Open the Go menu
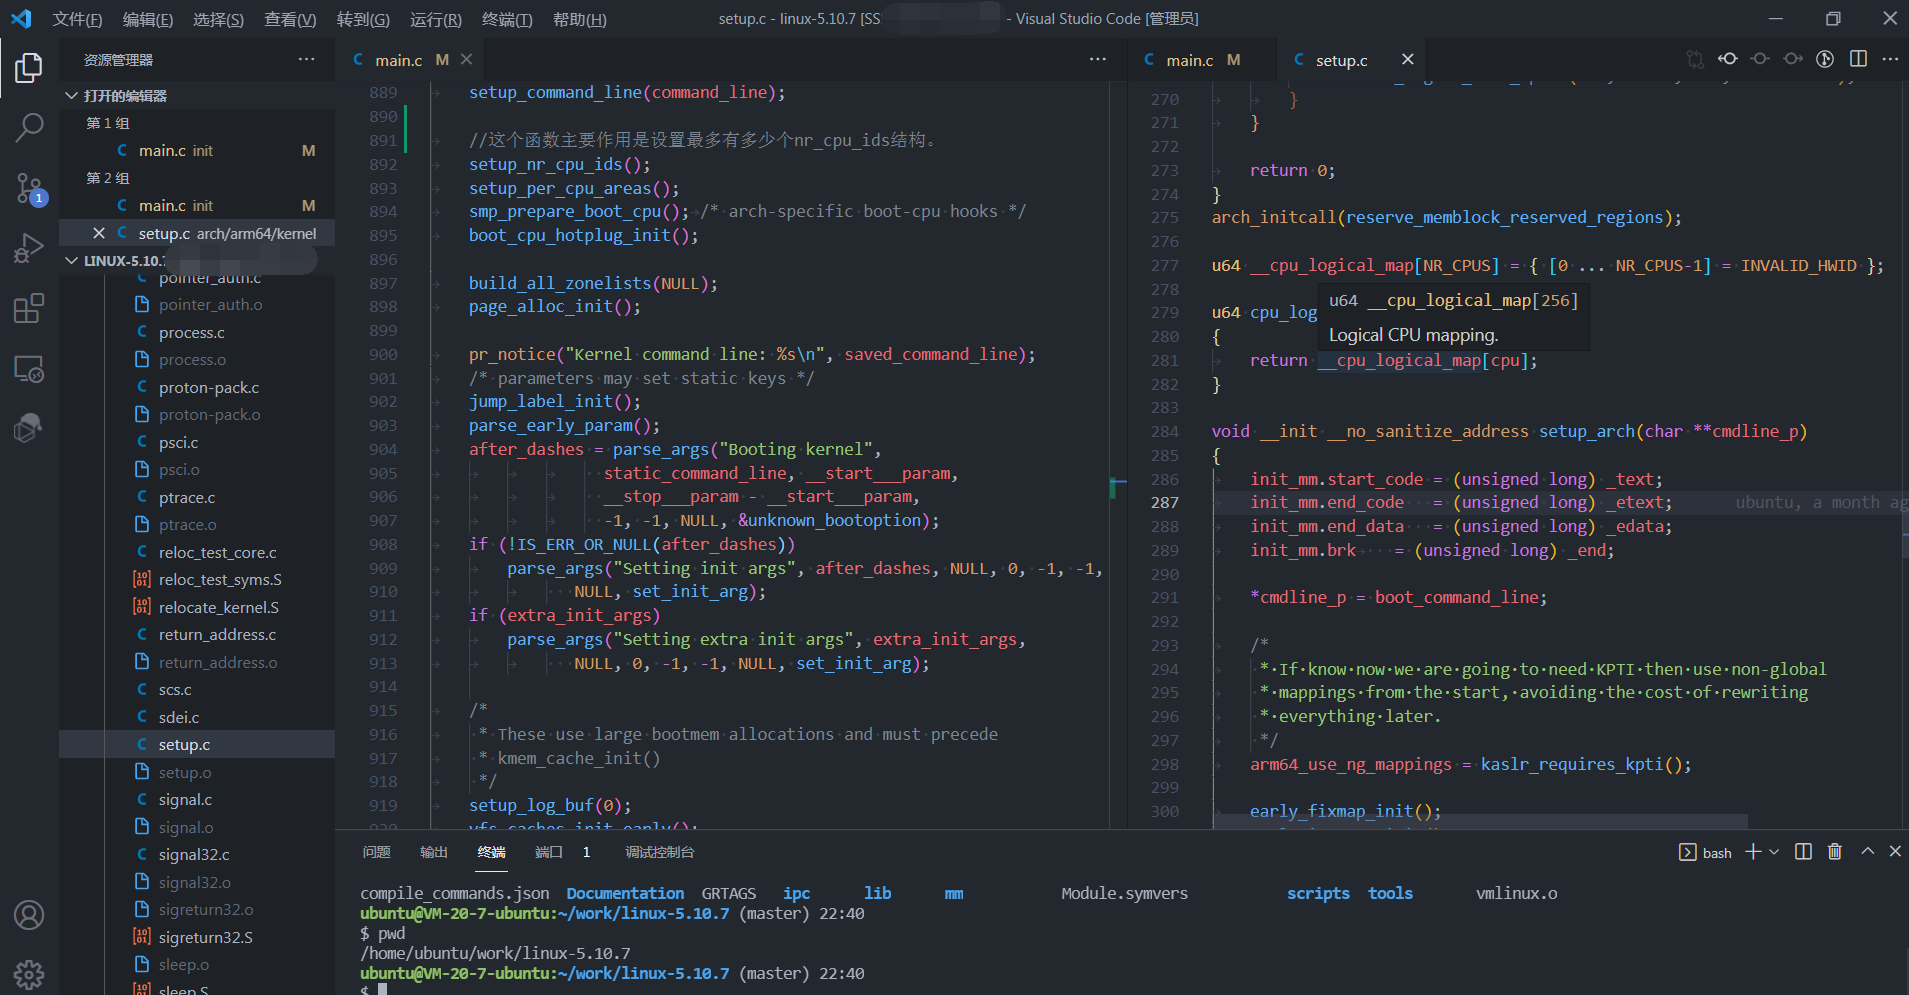 point(363,19)
